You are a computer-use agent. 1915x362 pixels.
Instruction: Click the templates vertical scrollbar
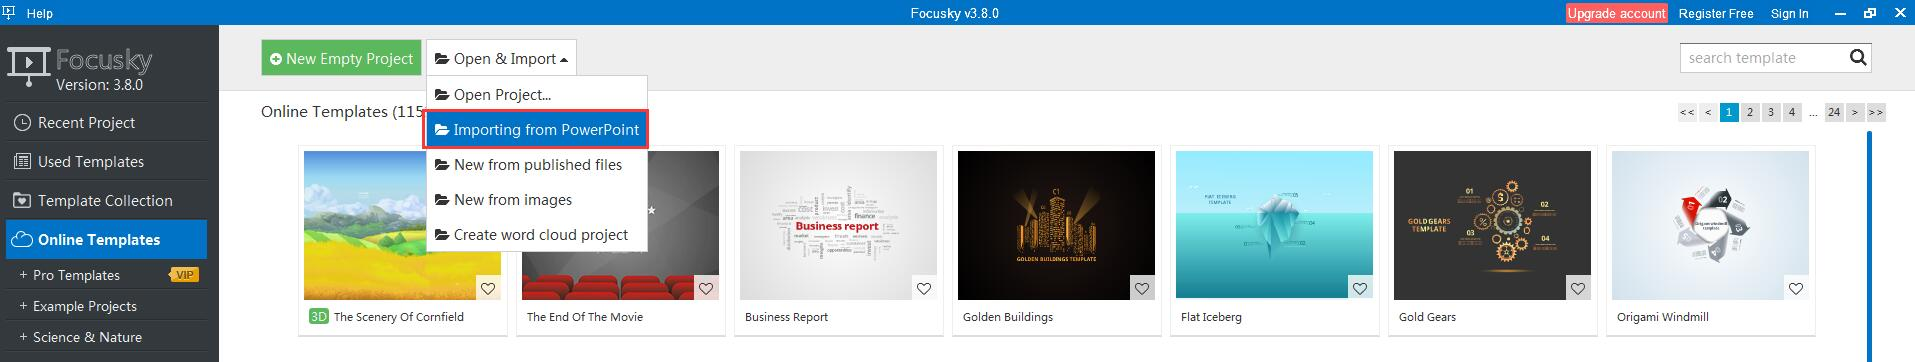pos(1869,245)
